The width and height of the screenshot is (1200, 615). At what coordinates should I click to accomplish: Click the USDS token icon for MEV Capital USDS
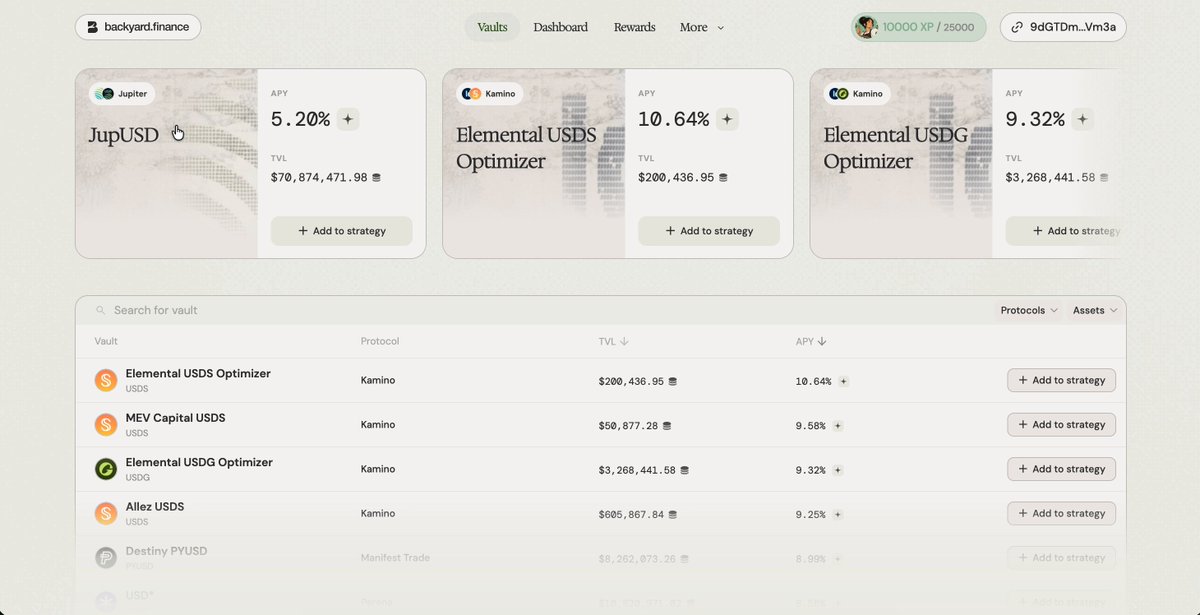106,425
